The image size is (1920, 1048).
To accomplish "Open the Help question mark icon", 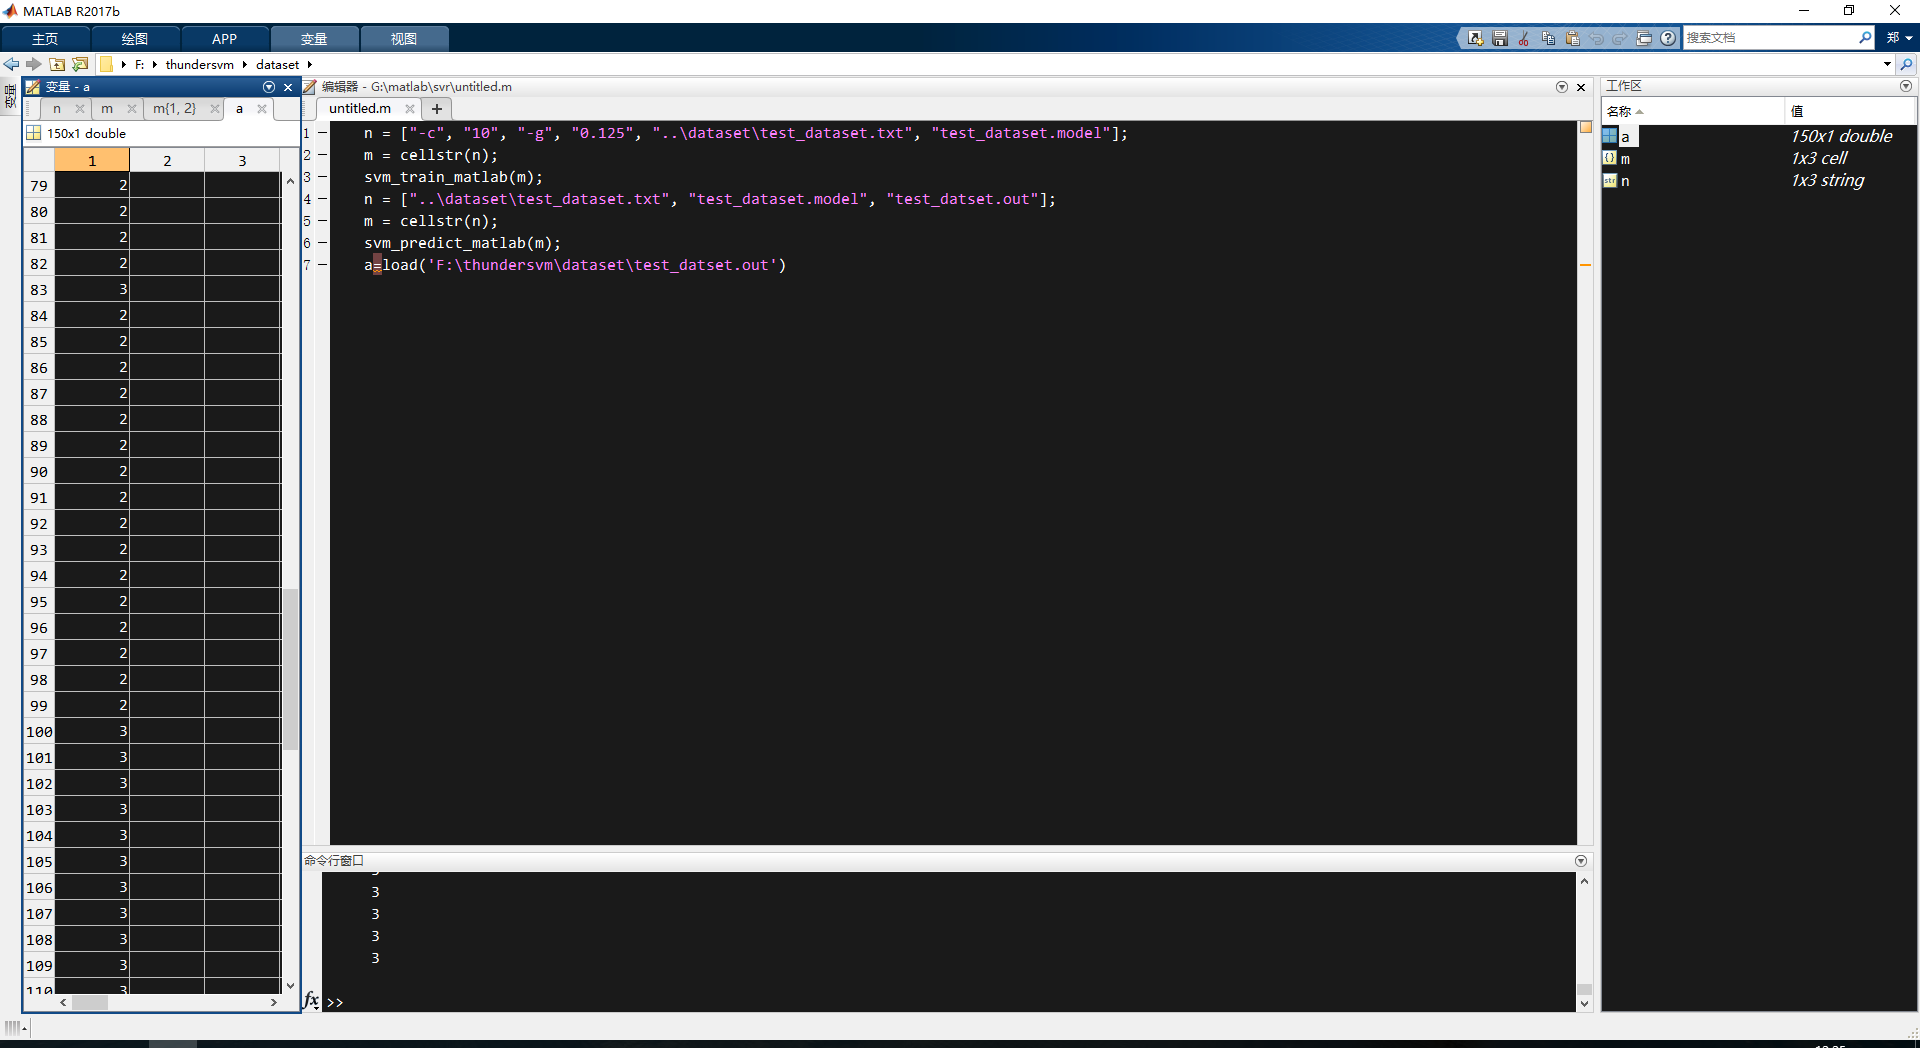I will point(1668,38).
